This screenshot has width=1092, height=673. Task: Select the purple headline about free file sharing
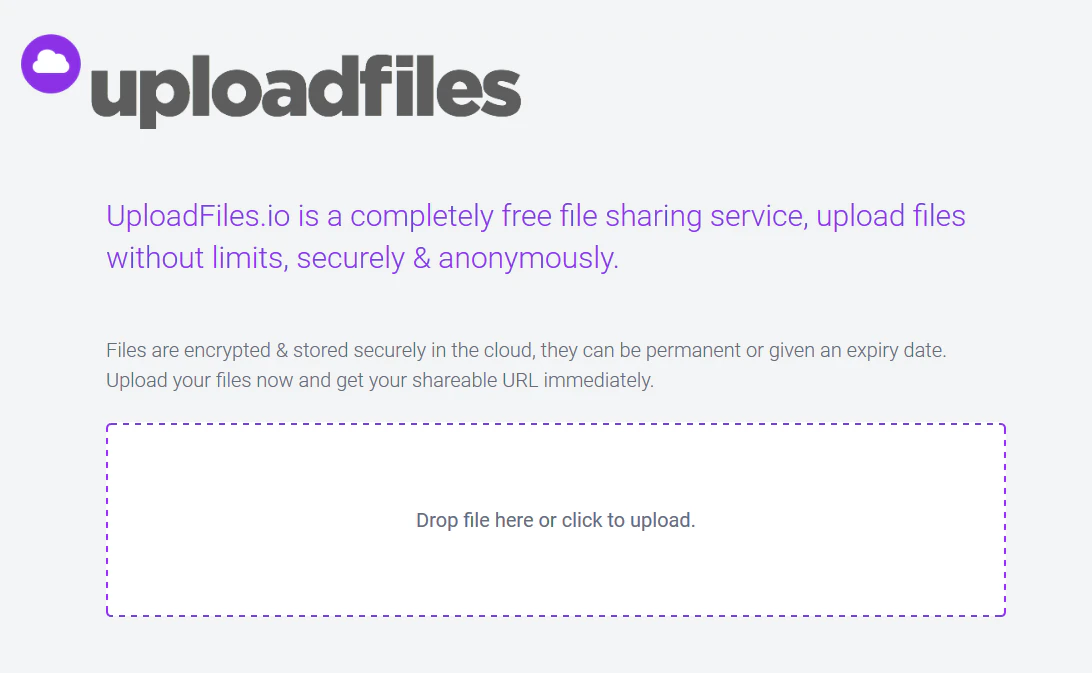tap(536, 215)
